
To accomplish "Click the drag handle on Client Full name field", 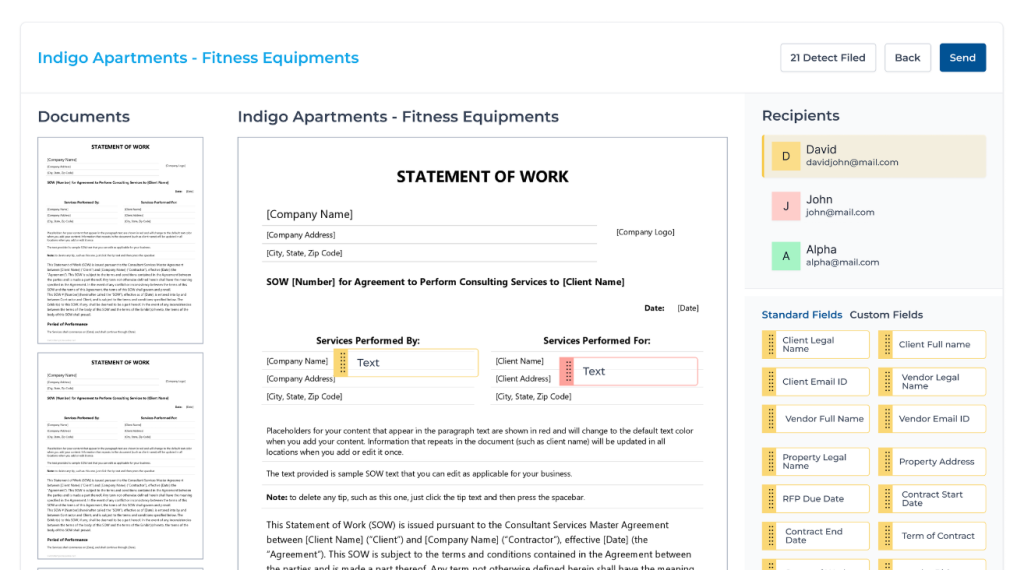I will point(887,344).
